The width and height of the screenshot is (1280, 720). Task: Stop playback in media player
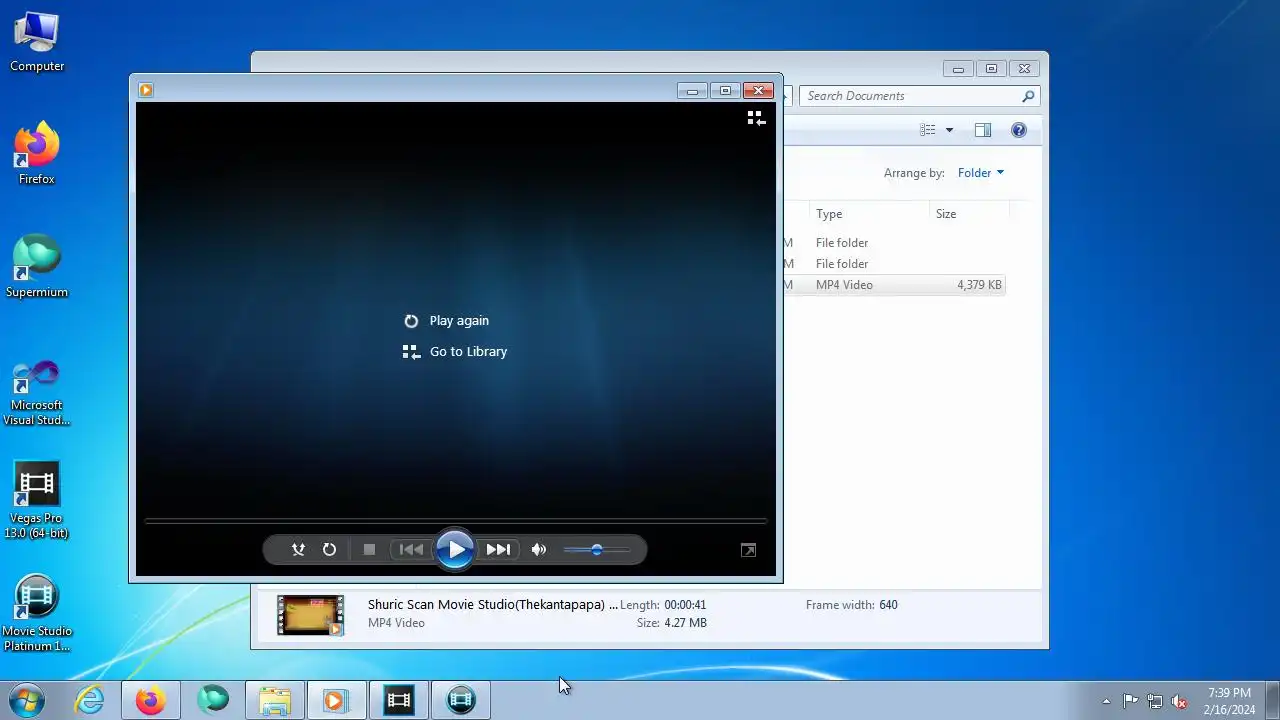click(x=369, y=549)
